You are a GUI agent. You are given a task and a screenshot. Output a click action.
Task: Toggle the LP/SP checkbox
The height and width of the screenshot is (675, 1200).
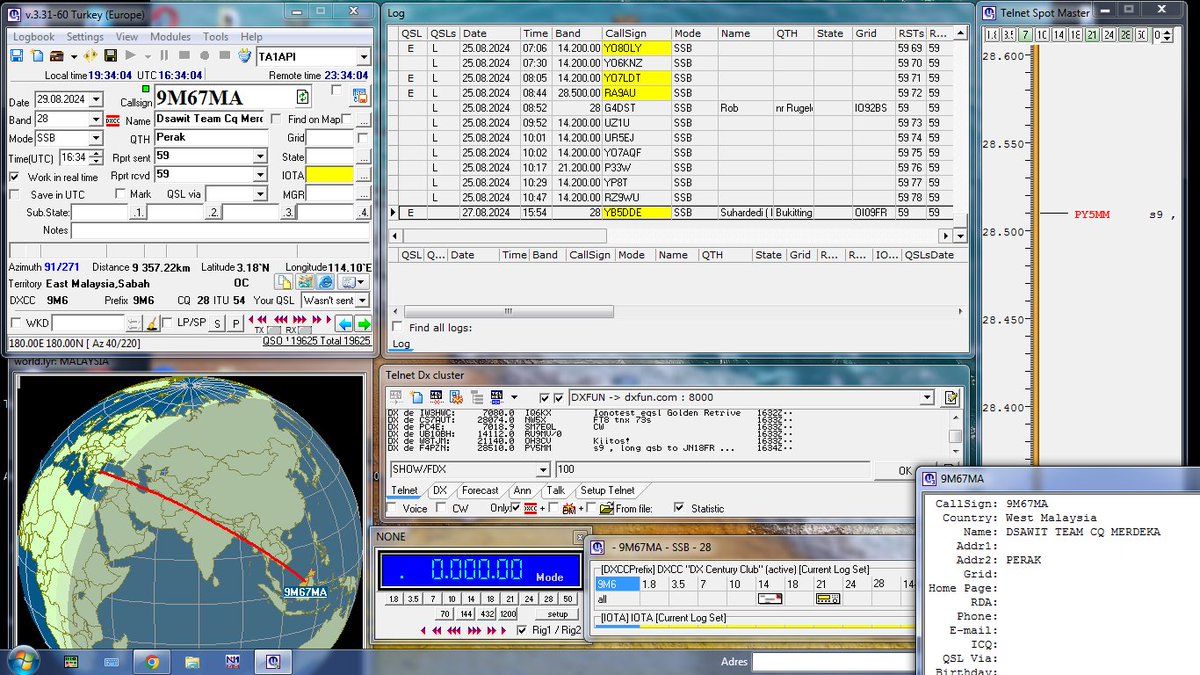pos(167,323)
